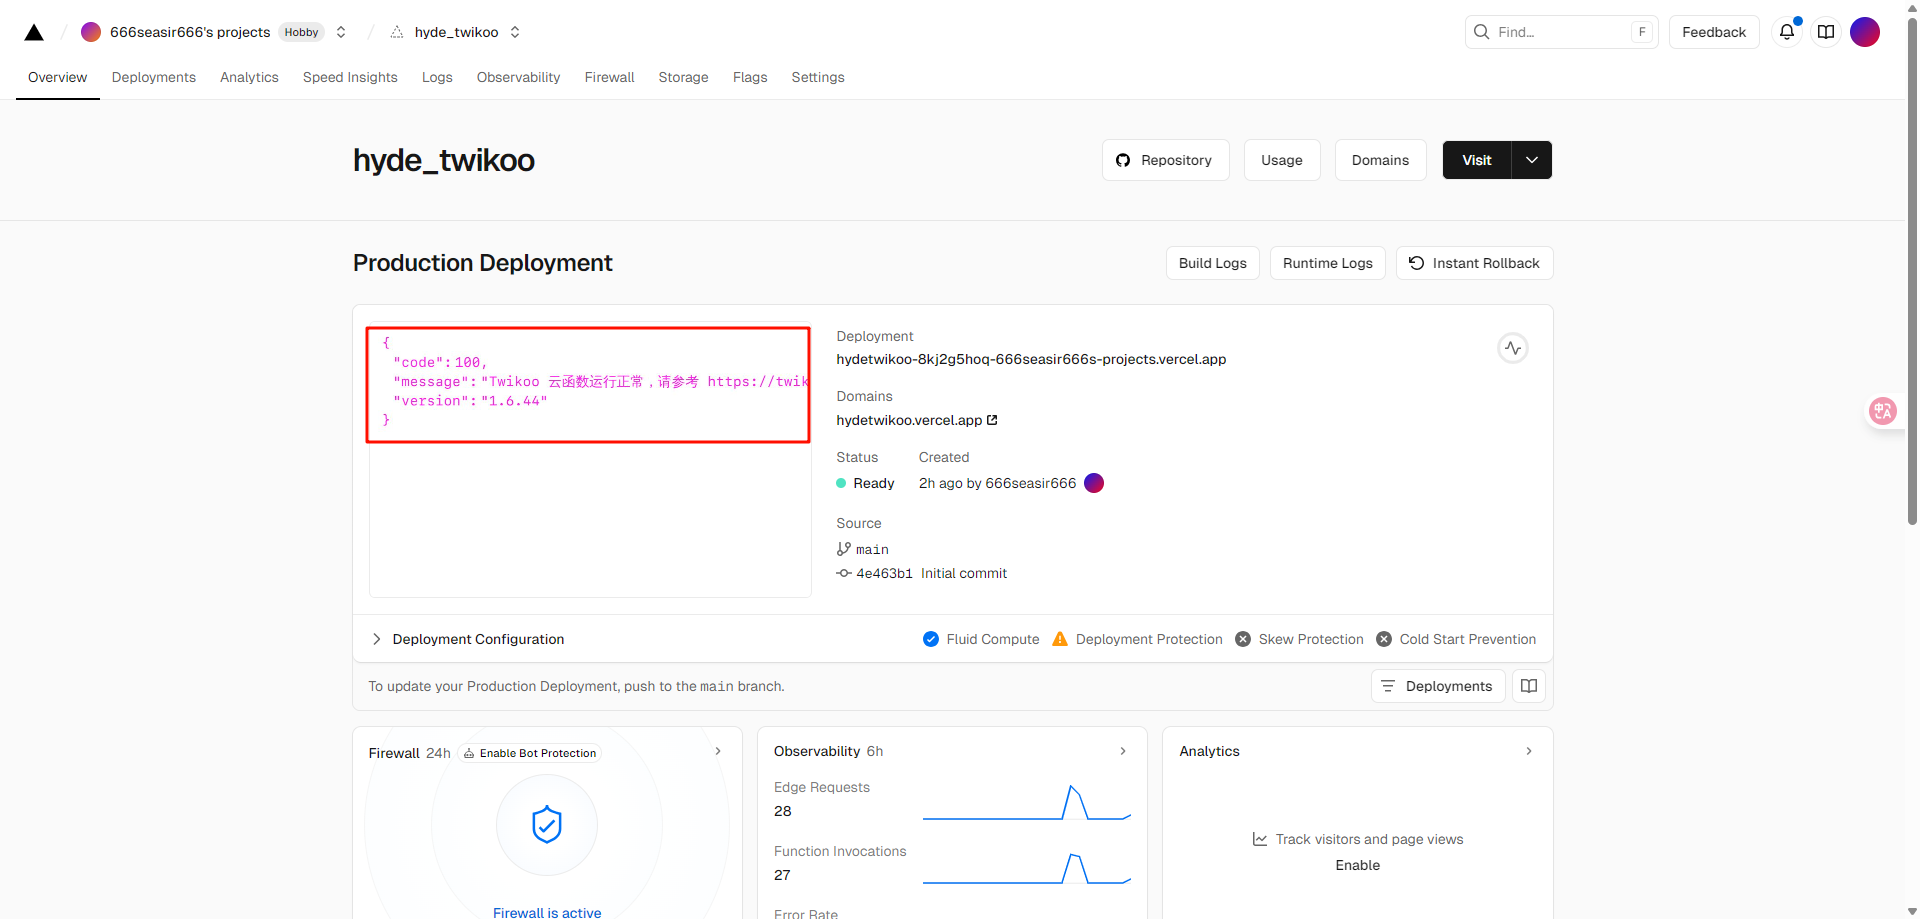Switch to the Analytics tab

tap(249, 77)
